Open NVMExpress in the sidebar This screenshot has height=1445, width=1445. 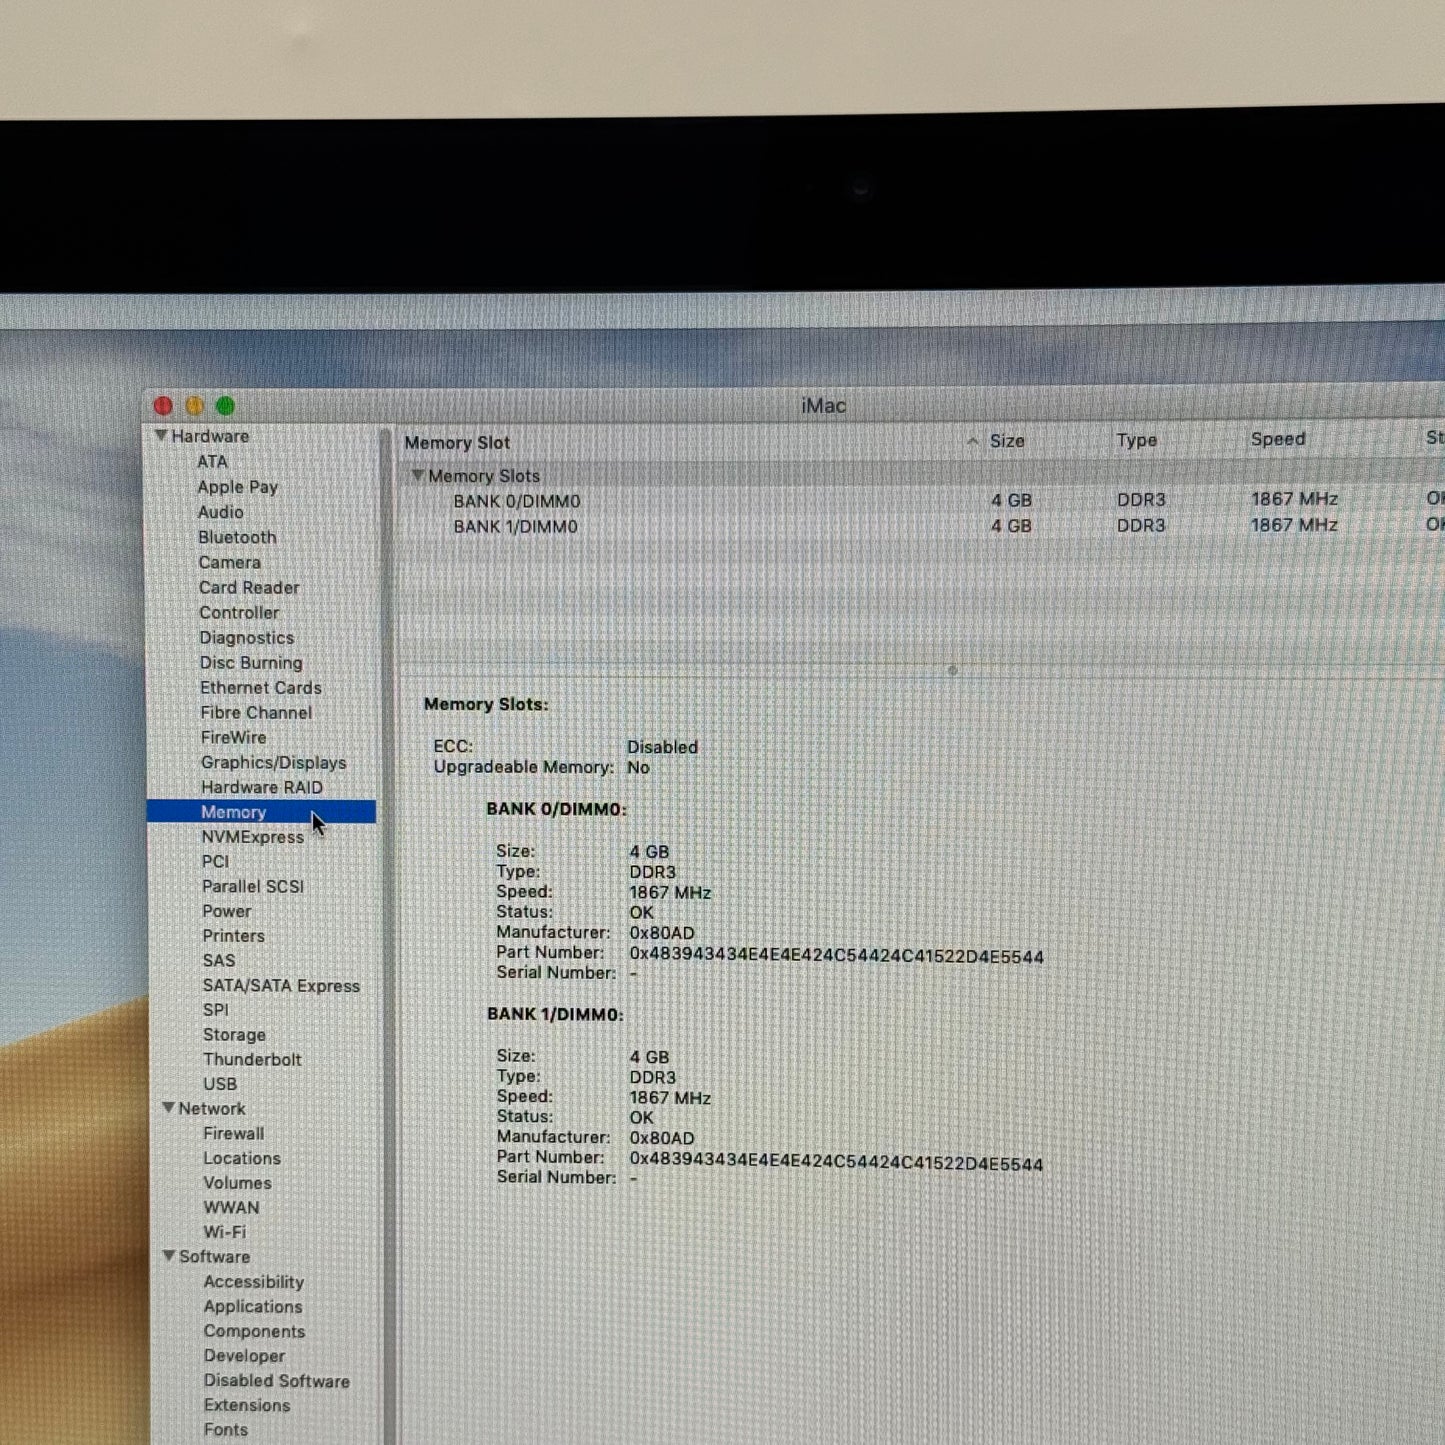253,837
